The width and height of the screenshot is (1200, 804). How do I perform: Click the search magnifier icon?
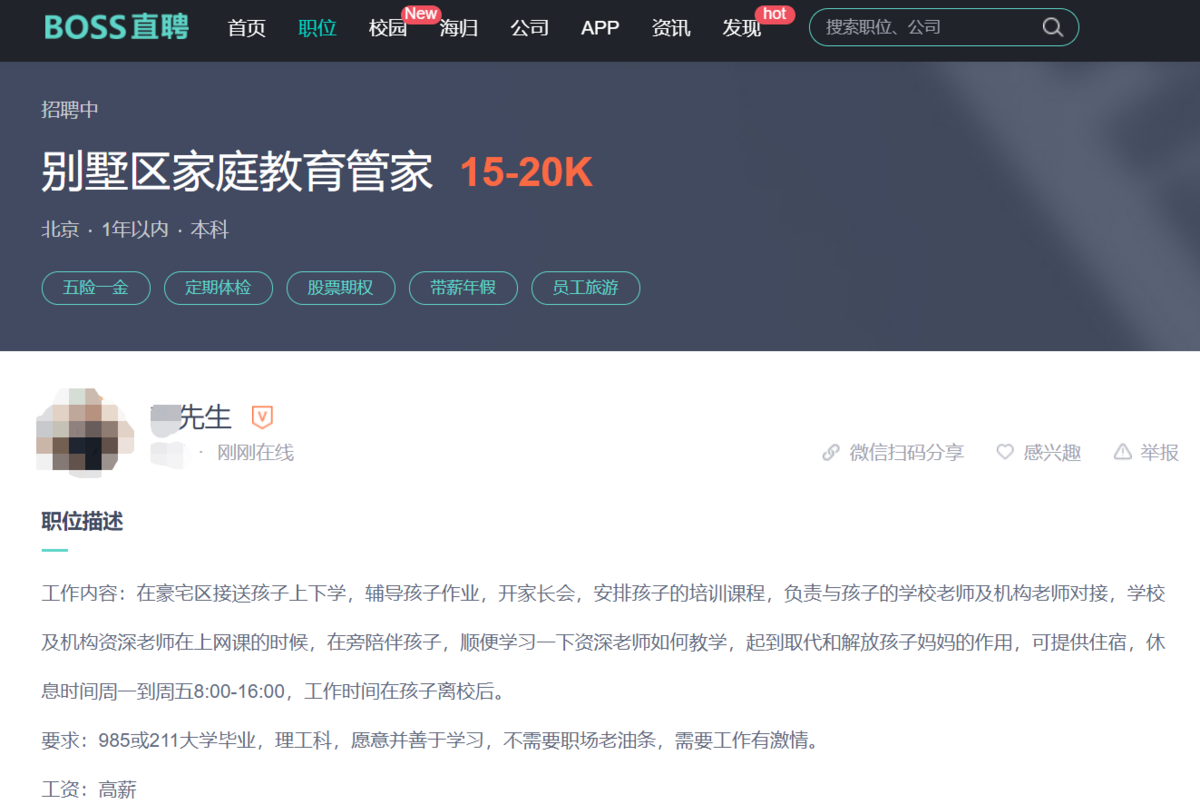tap(1052, 27)
